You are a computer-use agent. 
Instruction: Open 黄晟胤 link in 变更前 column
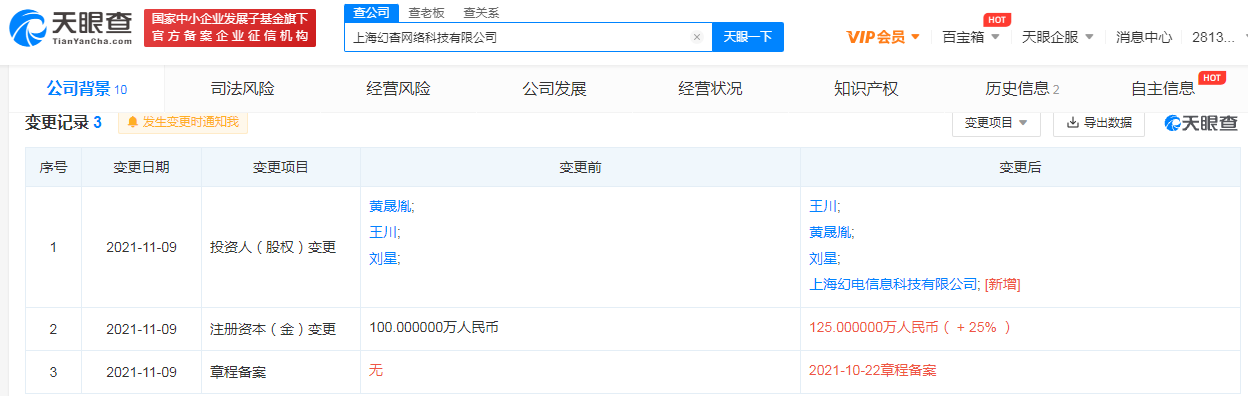(391, 206)
